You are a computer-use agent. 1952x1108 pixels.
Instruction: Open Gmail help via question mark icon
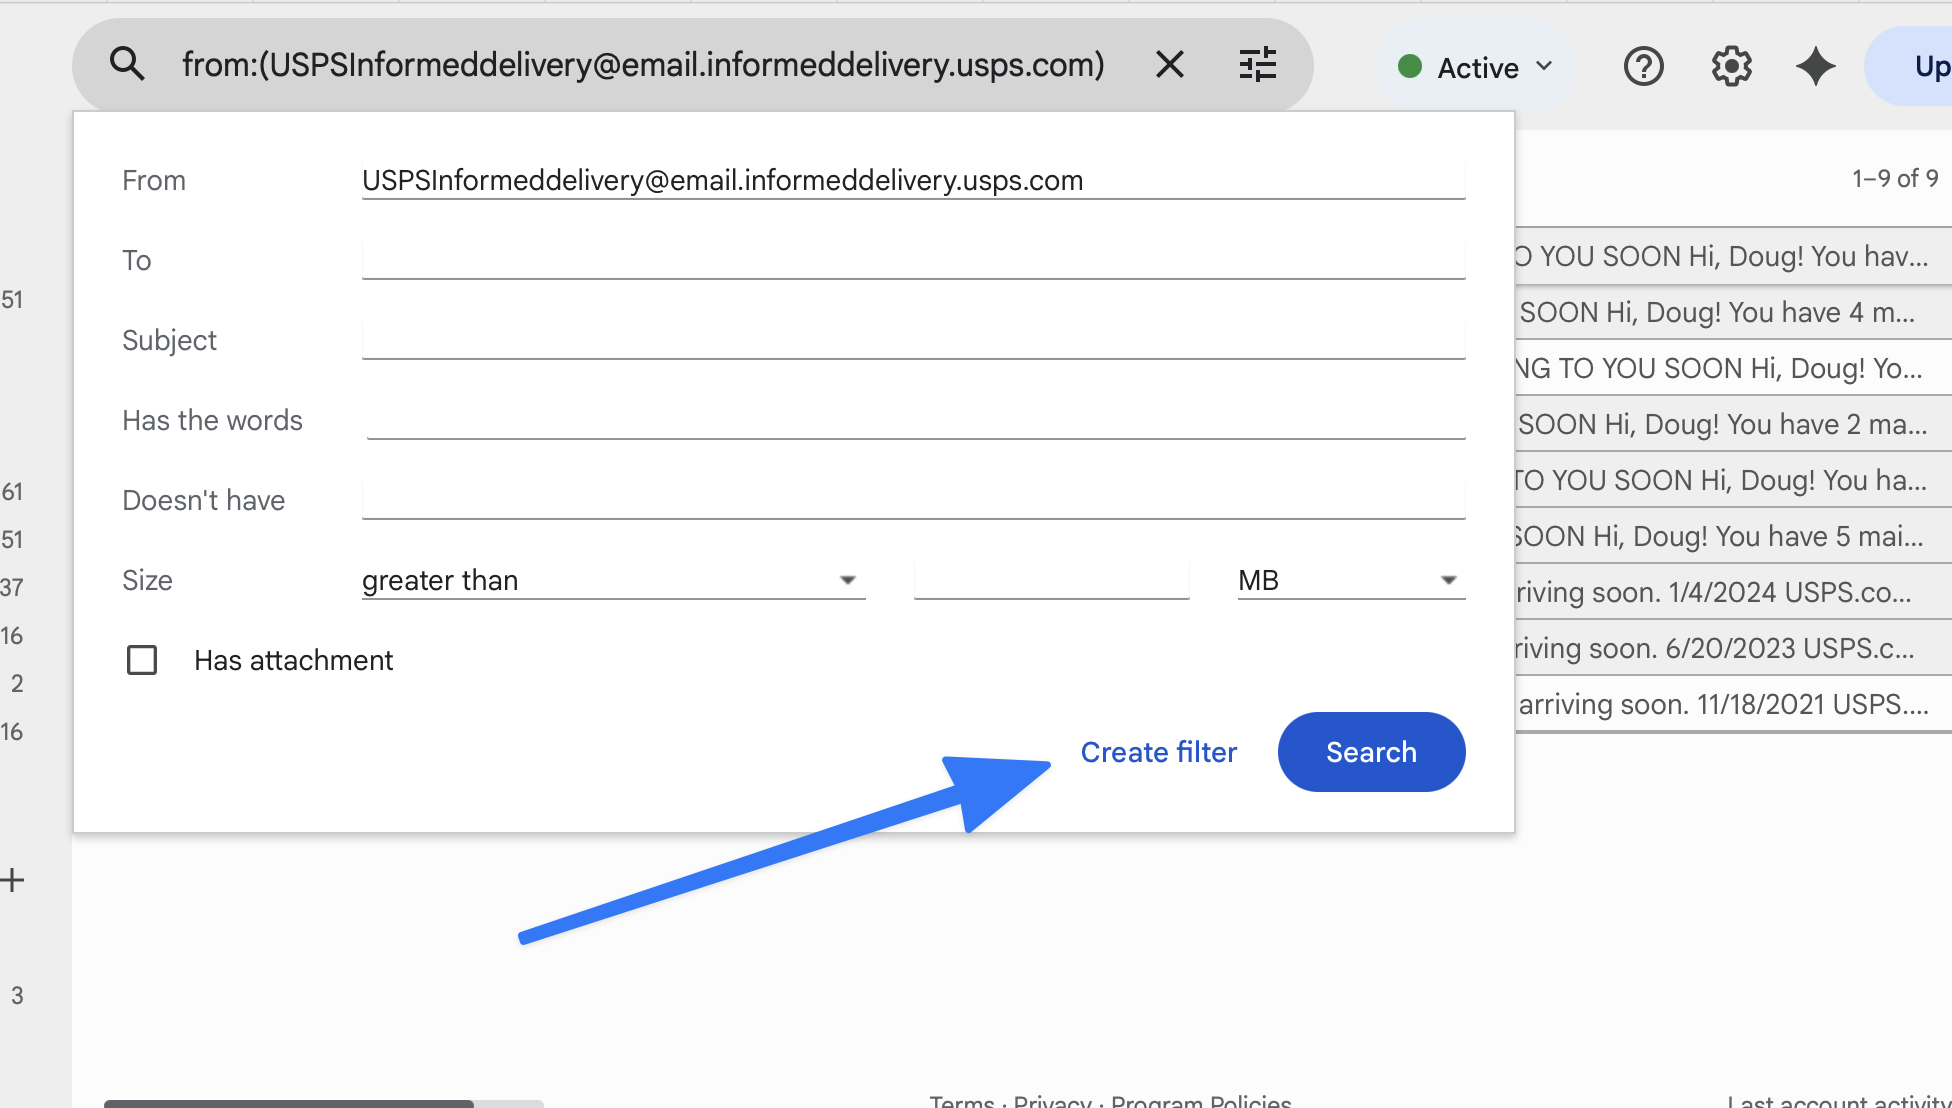coord(1643,66)
